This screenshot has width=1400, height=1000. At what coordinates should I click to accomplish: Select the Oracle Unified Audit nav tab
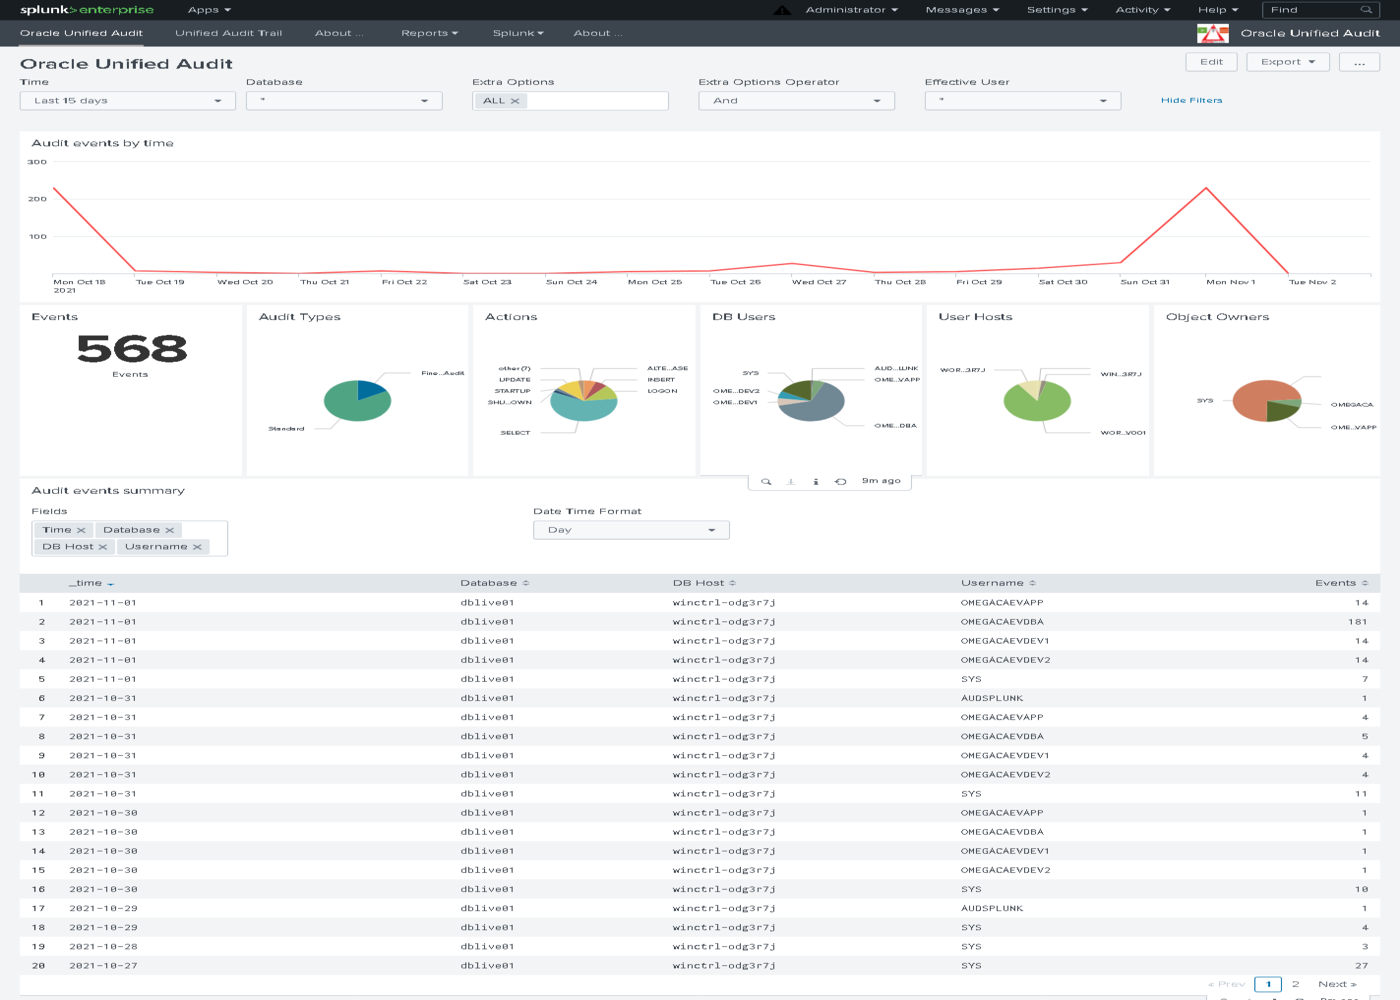tap(81, 33)
